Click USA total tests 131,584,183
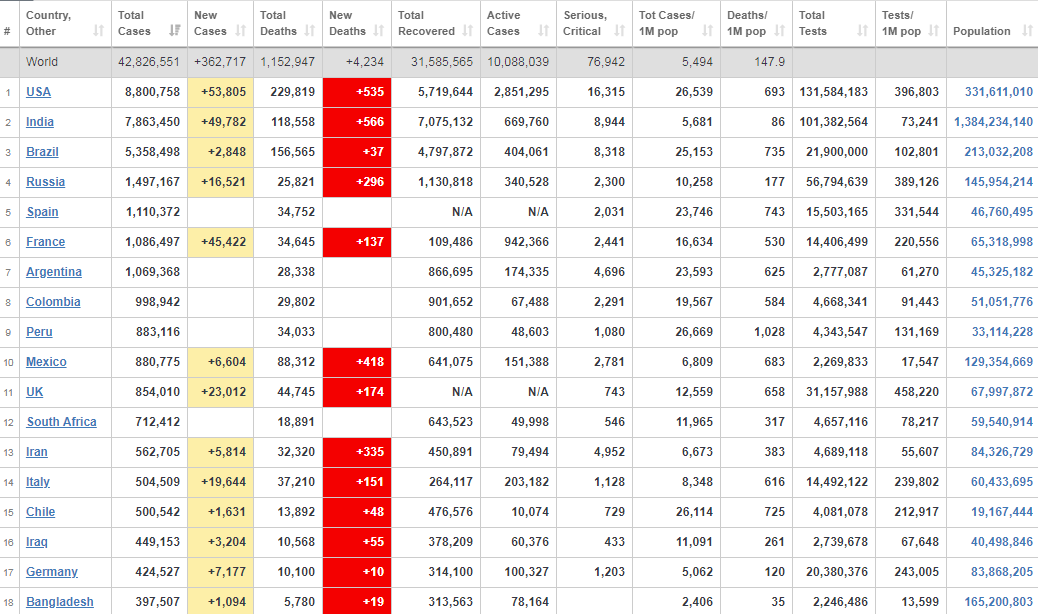1038x614 pixels. point(833,92)
